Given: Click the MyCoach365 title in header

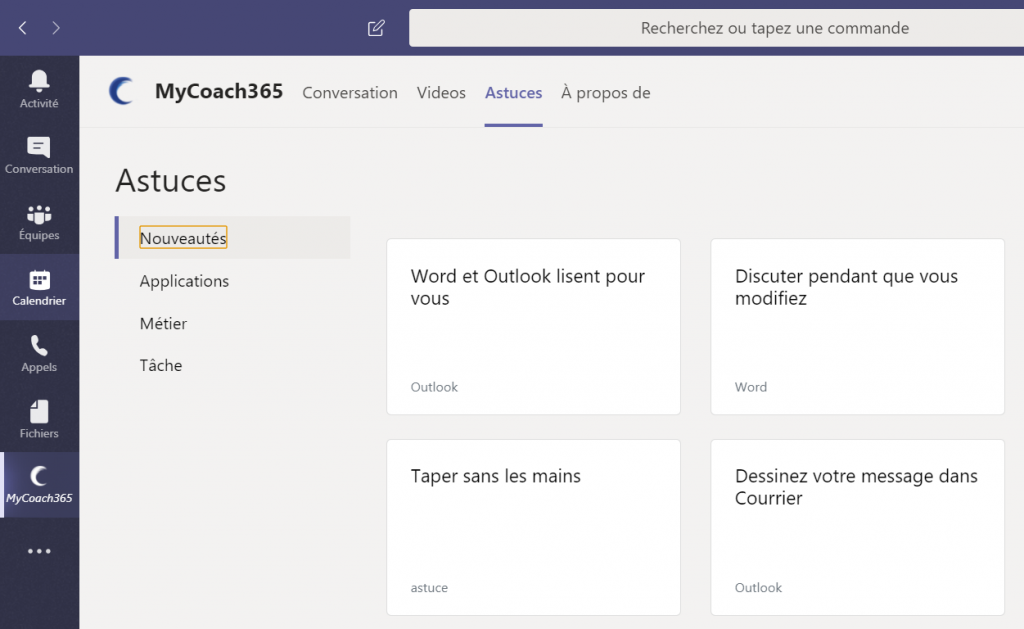Looking at the screenshot, I should (x=219, y=91).
